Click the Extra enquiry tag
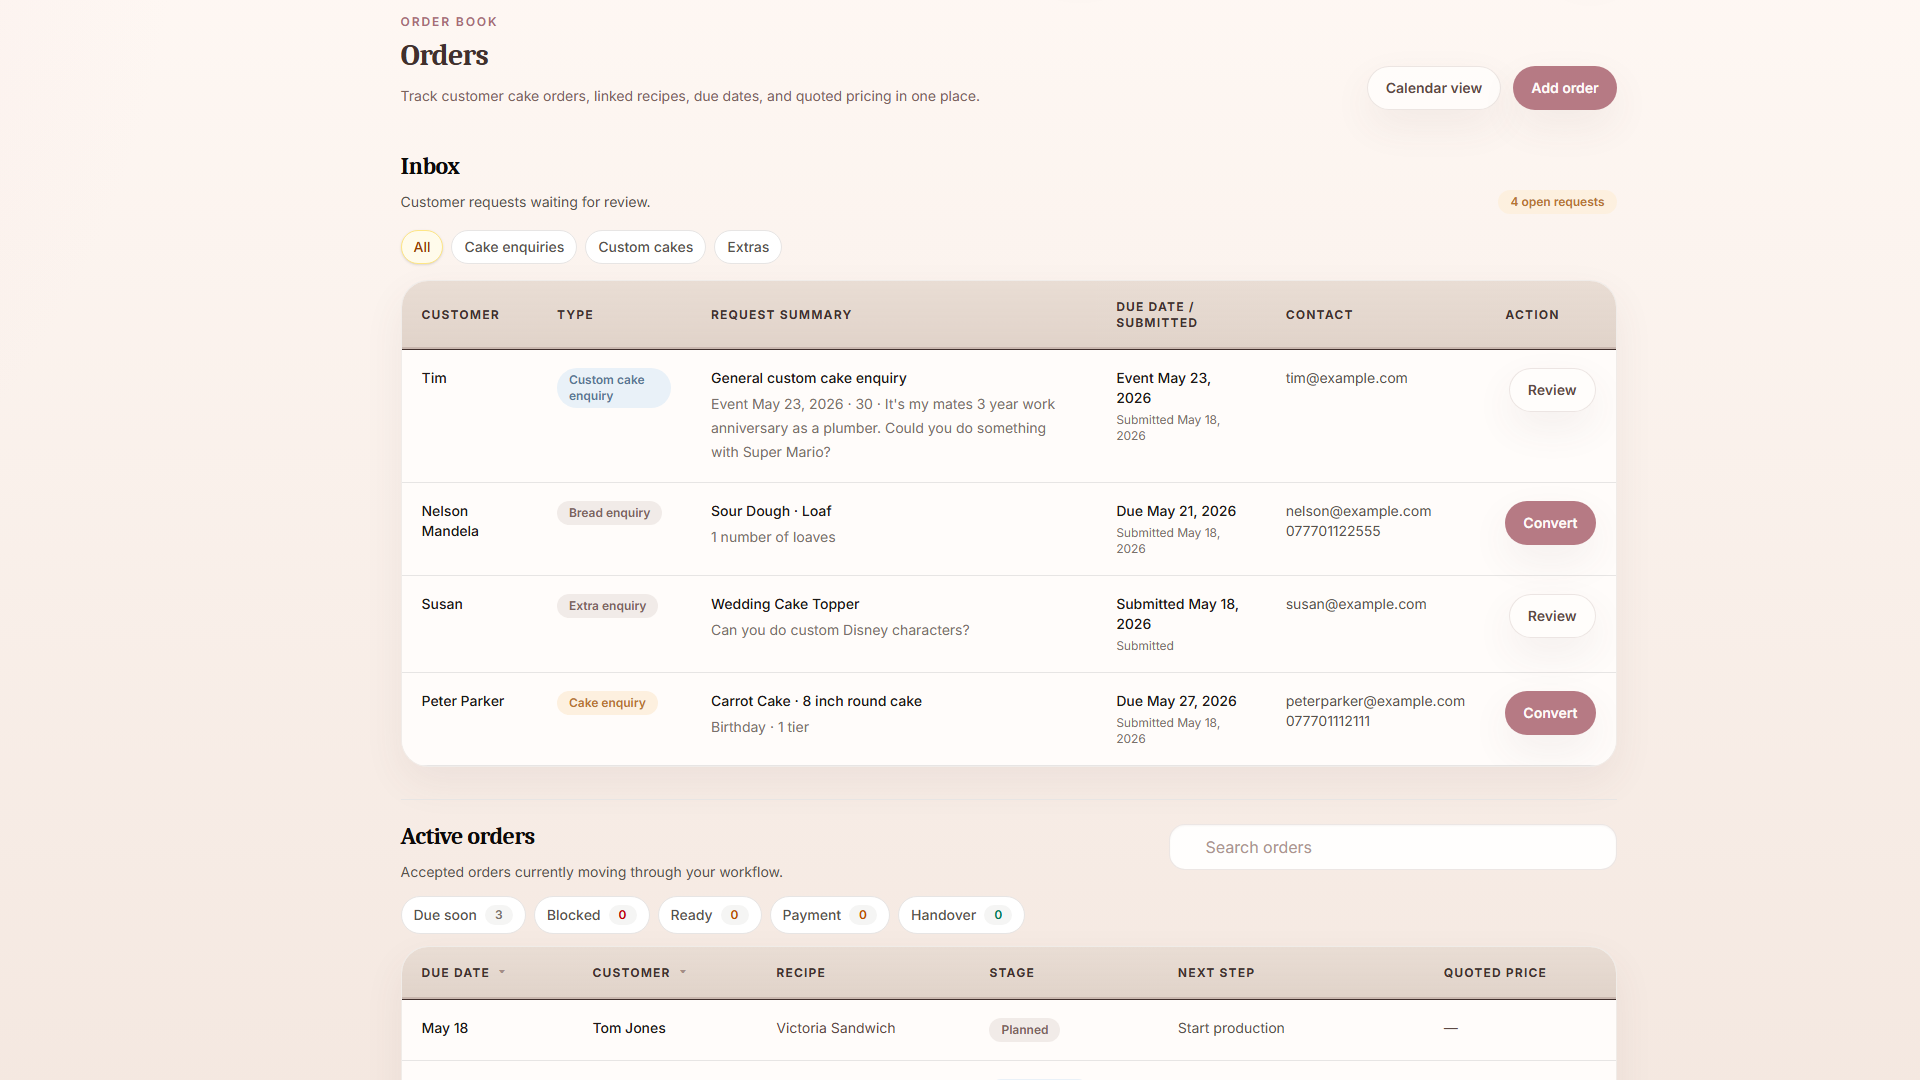The width and height of the screenshot is (1920, 1080). [x=607, y=606]
